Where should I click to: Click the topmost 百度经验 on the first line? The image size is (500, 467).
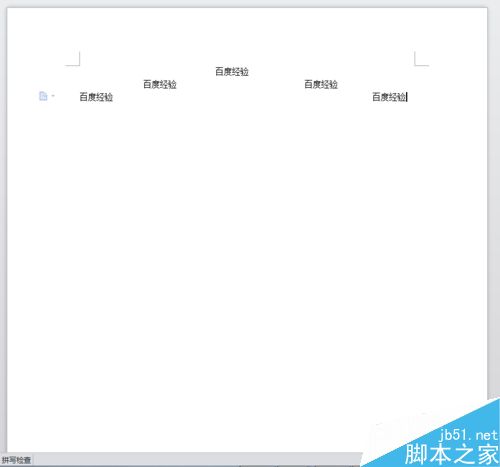[x=232, y=72]
